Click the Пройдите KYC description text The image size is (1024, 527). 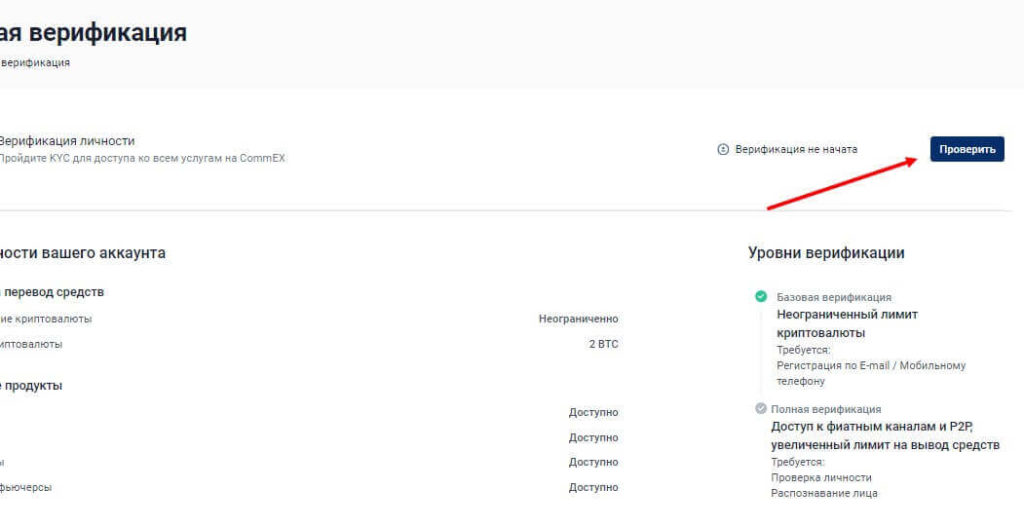click(x=142, y=158)
